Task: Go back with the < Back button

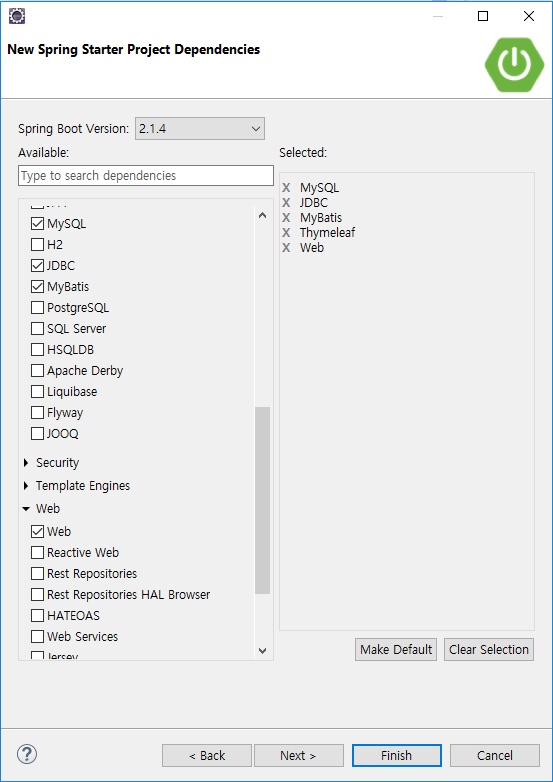Action: (207, 756)
